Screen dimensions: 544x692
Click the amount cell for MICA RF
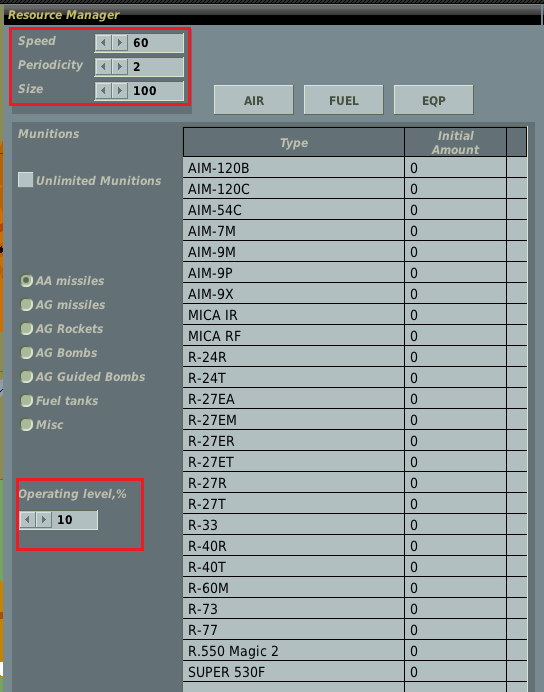click(455, 336)
